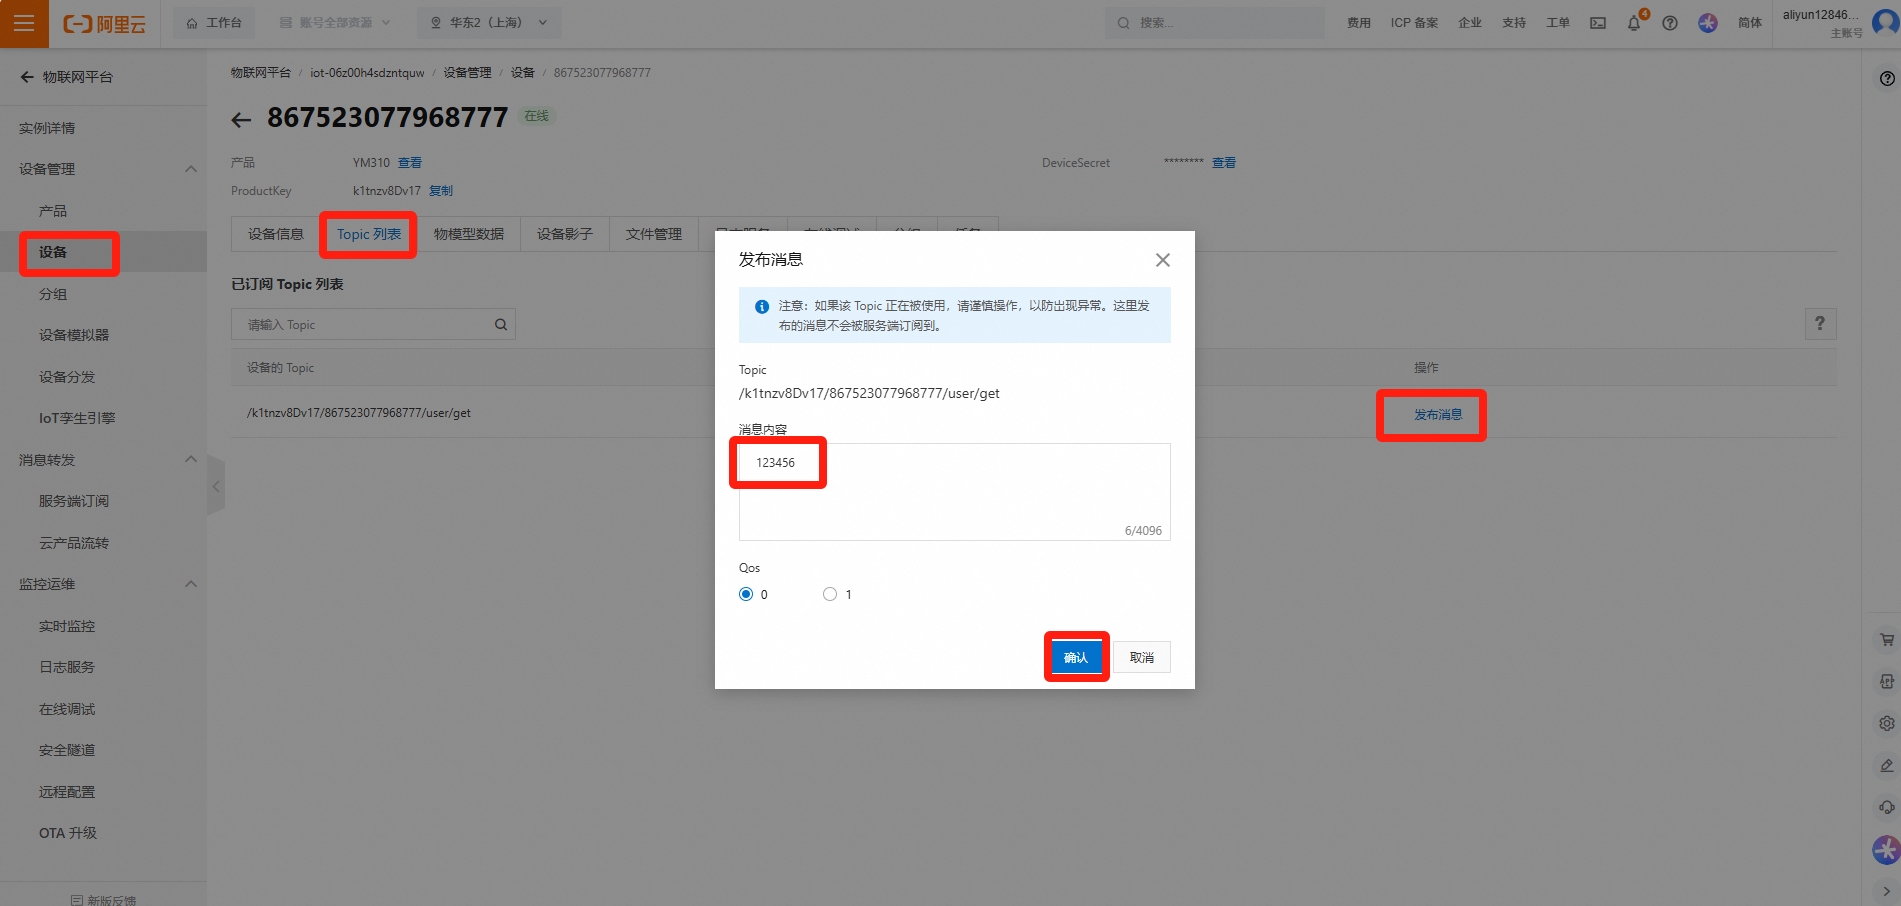
Task: Switch to Topic 列表 tab
Action: coord(369,234)
